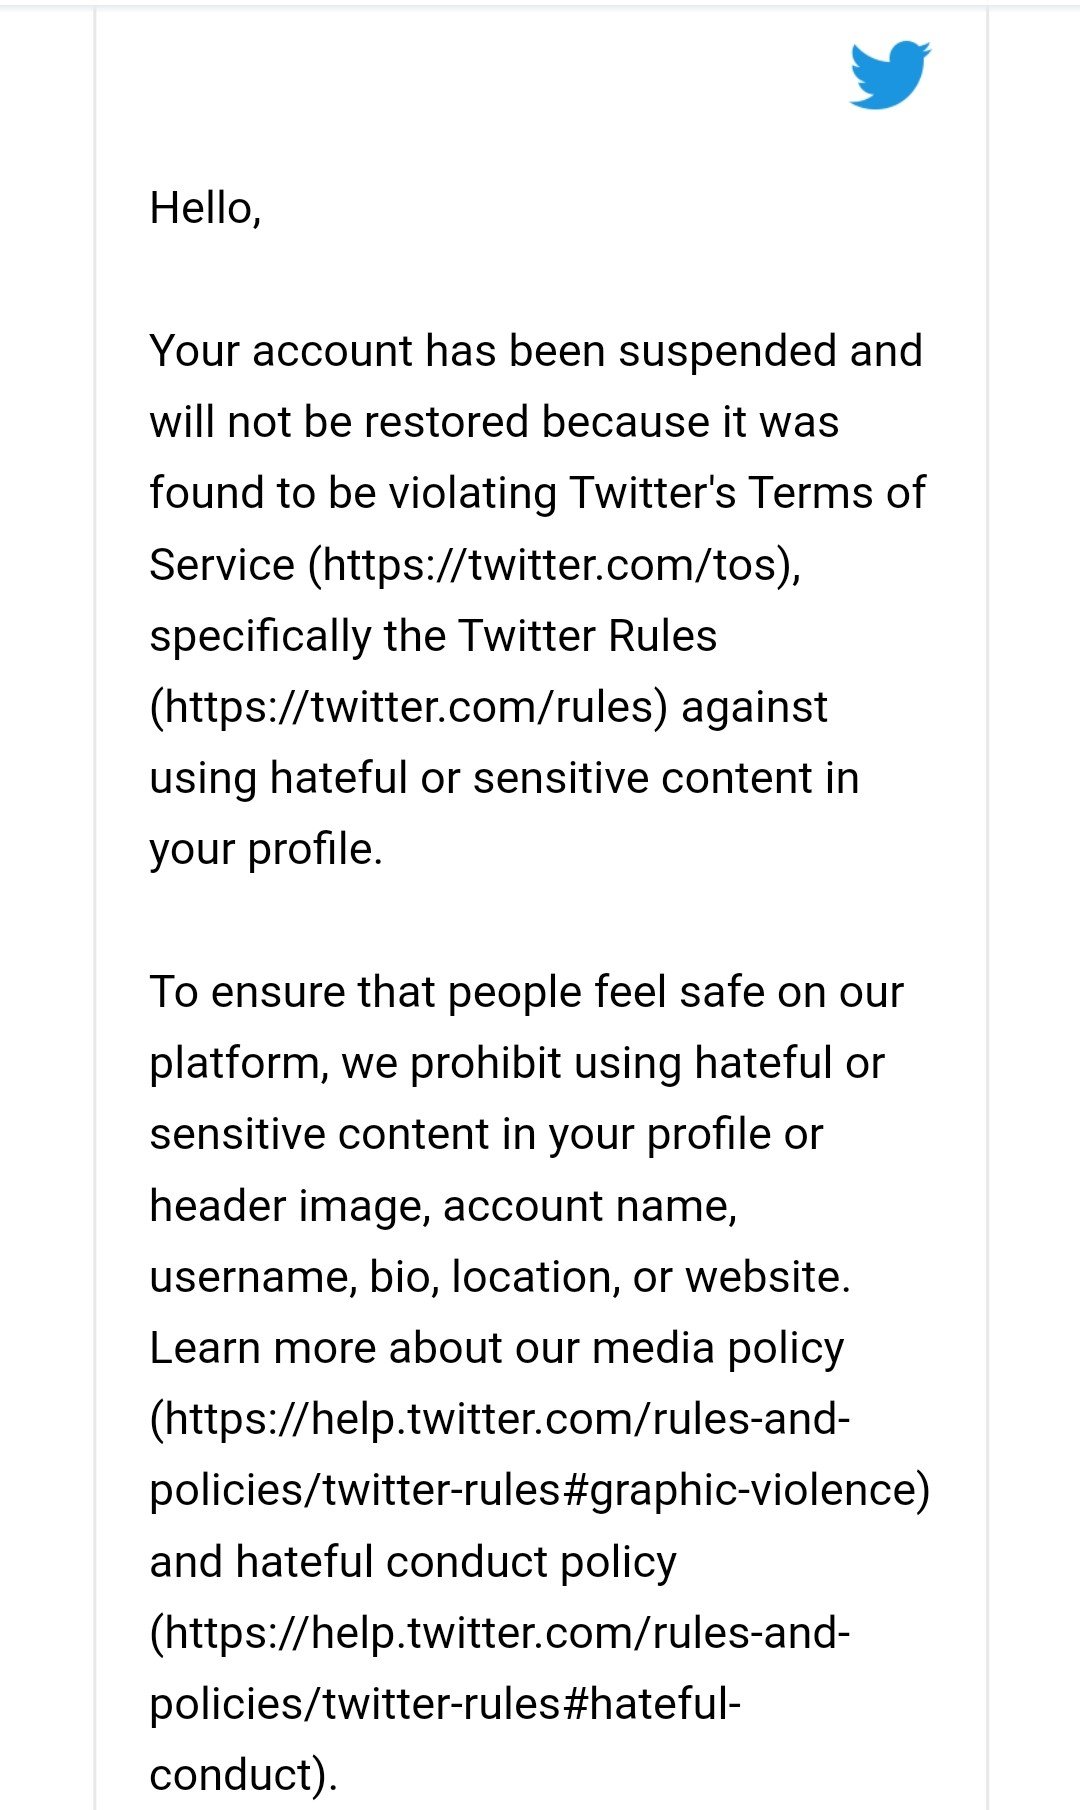
Task: Click the "Hello," greeting text
Action: [x=205, y=209]
